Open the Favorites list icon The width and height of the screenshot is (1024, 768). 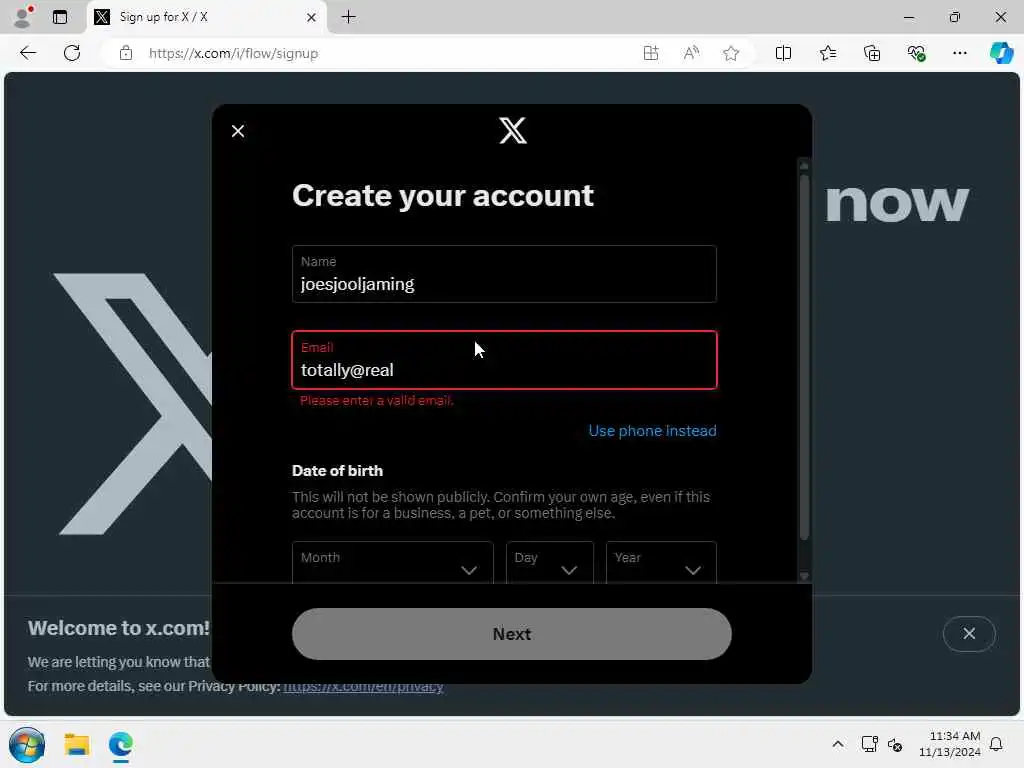pos(827,54)
